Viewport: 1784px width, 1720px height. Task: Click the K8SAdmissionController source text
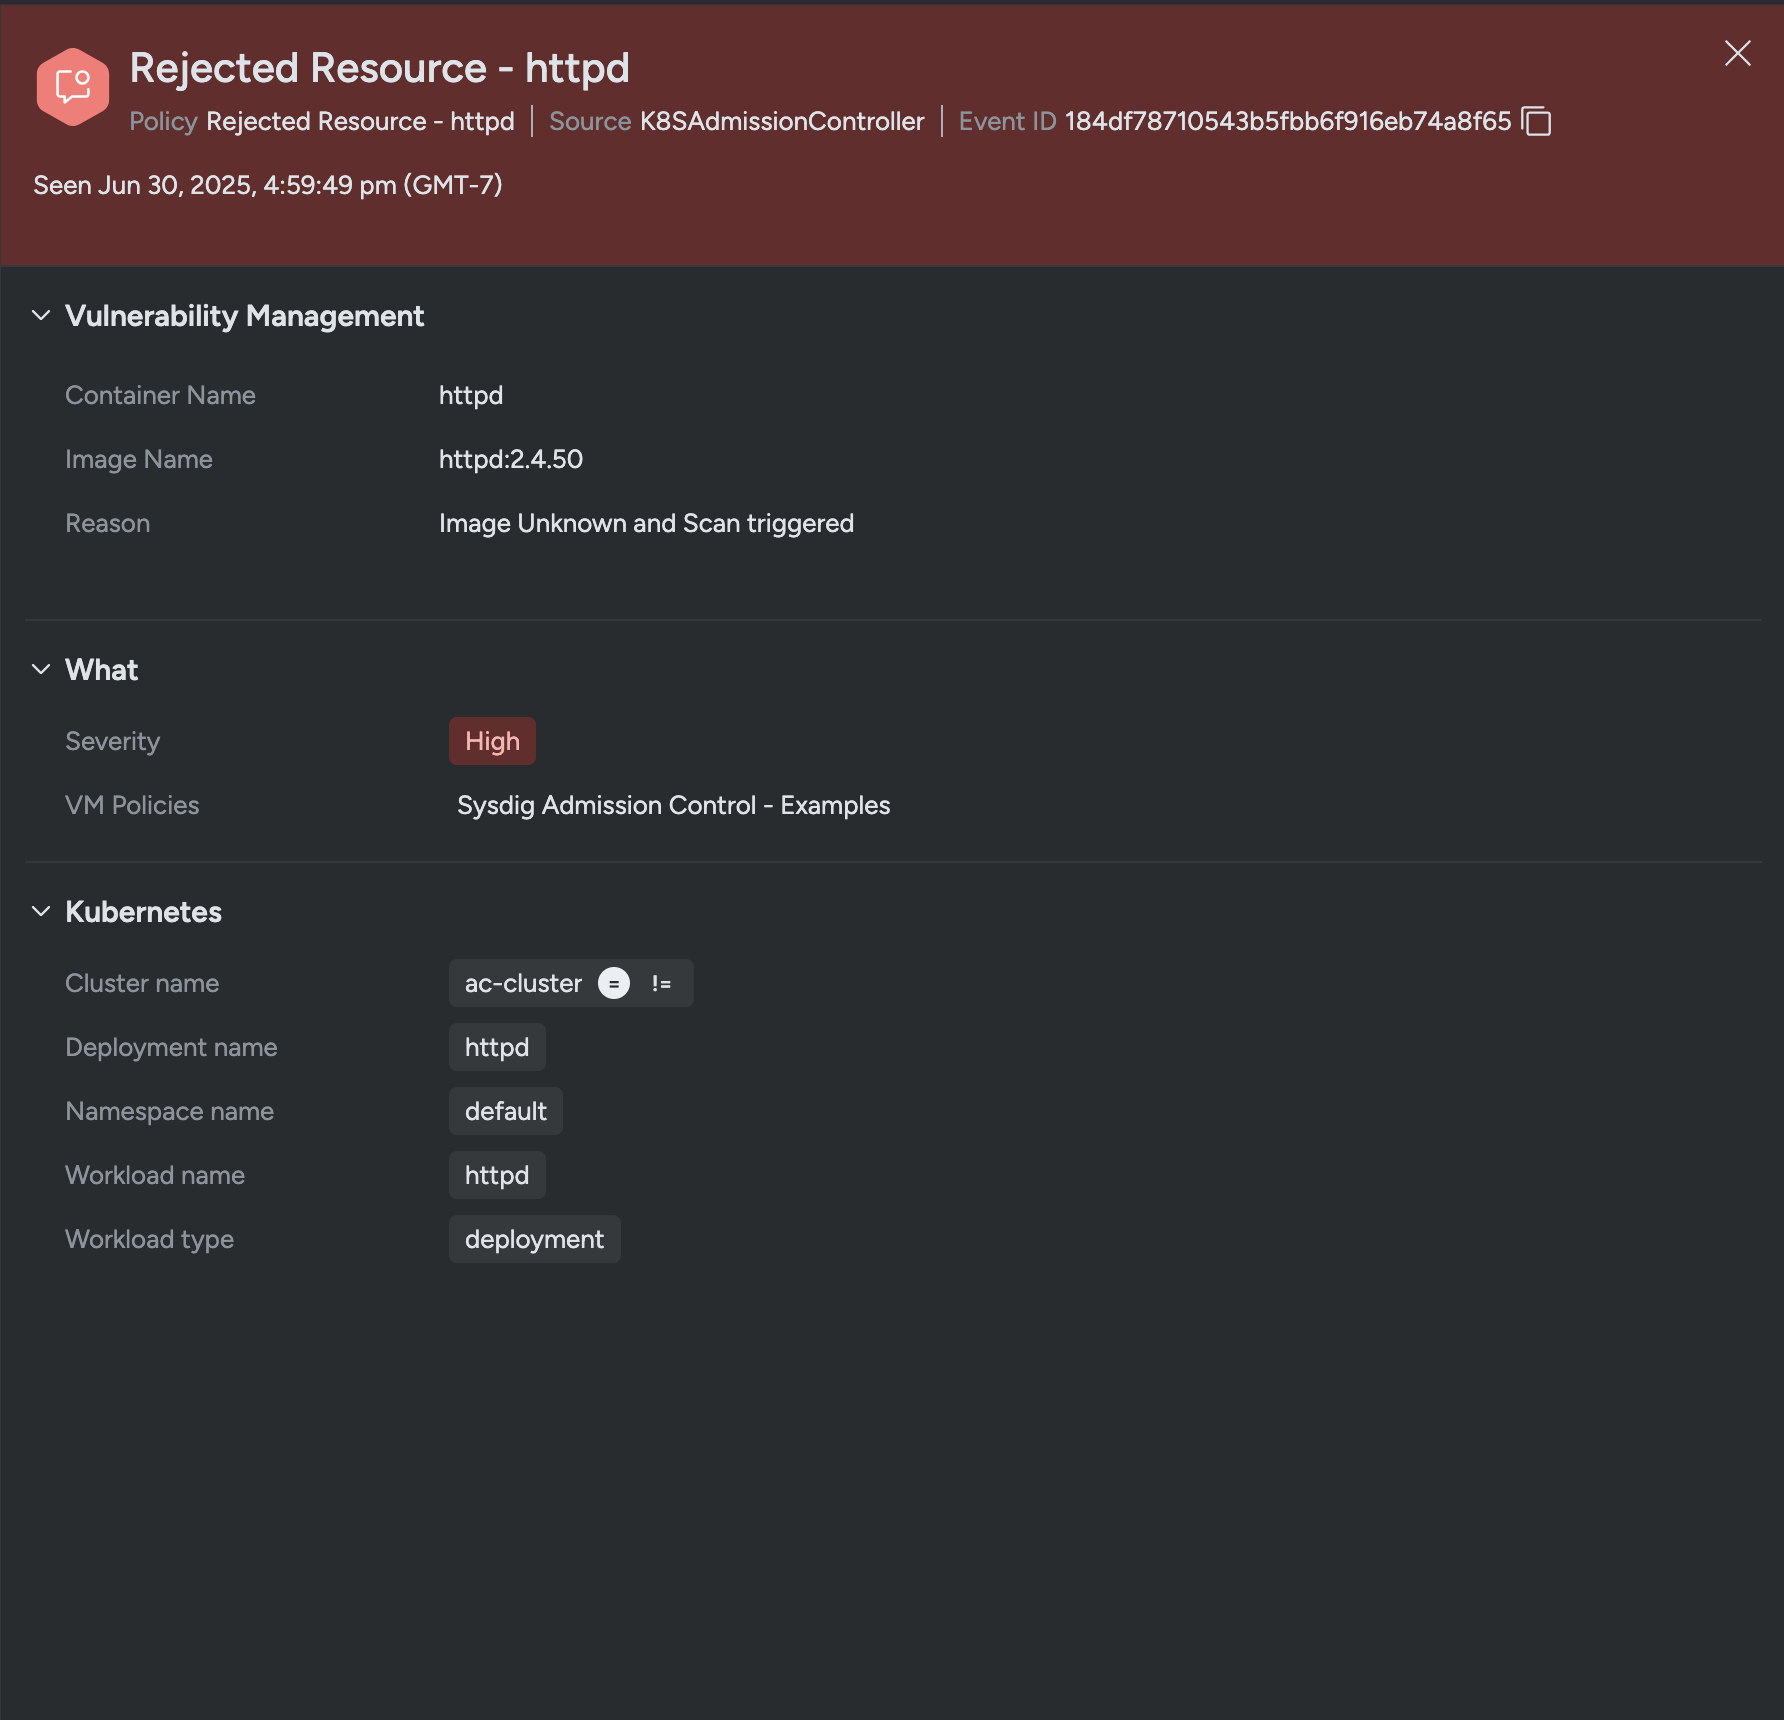click(782, 121)
